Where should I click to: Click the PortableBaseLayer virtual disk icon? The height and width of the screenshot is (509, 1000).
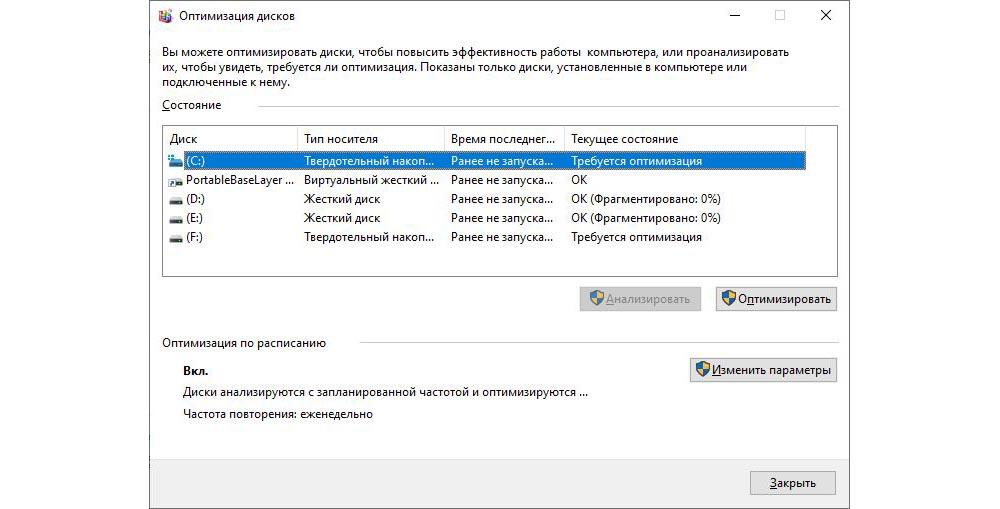point(175,181)
